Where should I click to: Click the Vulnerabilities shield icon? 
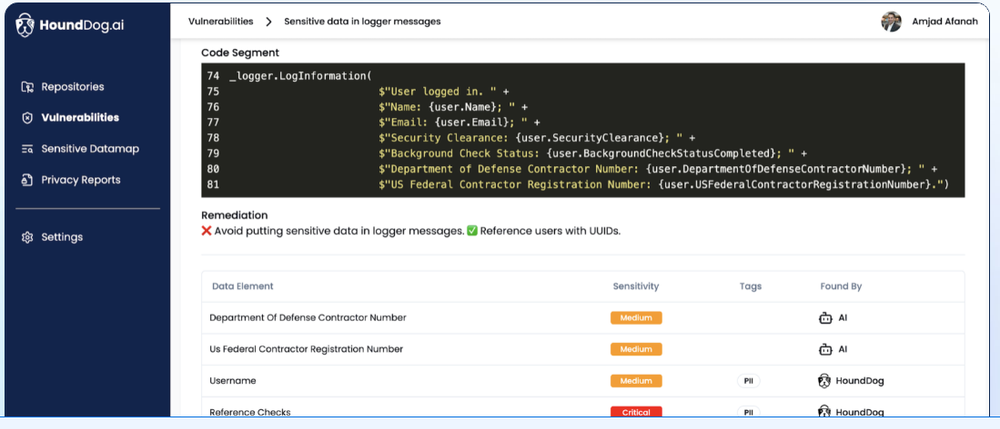click(x=28, y=118)
